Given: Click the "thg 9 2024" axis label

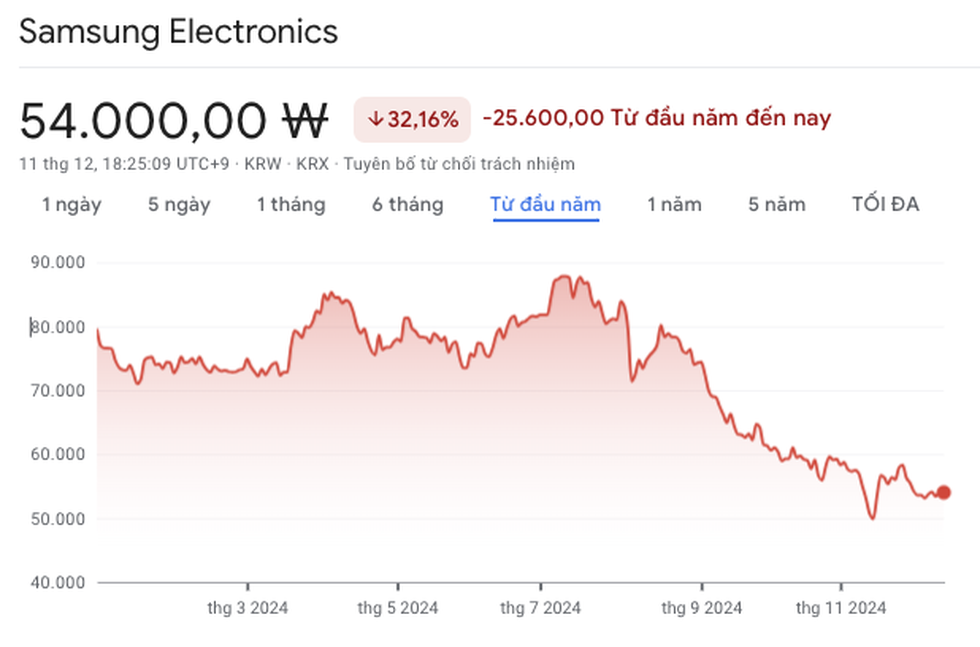Looking at the screenshot, I should 701,608.
